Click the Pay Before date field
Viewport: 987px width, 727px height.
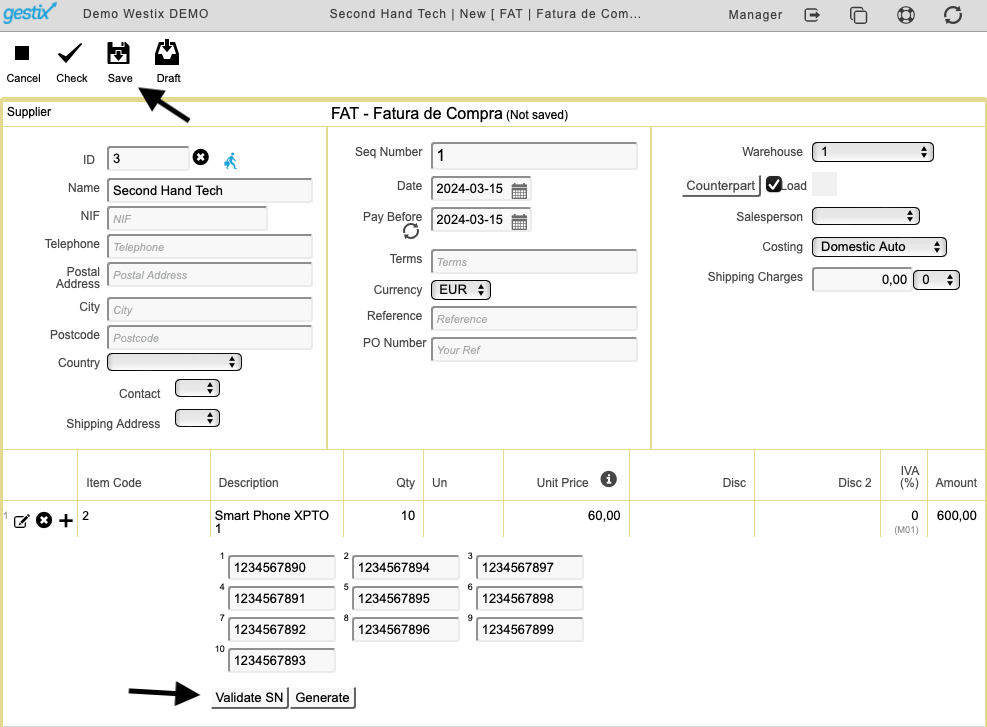[x=471, y=220]
